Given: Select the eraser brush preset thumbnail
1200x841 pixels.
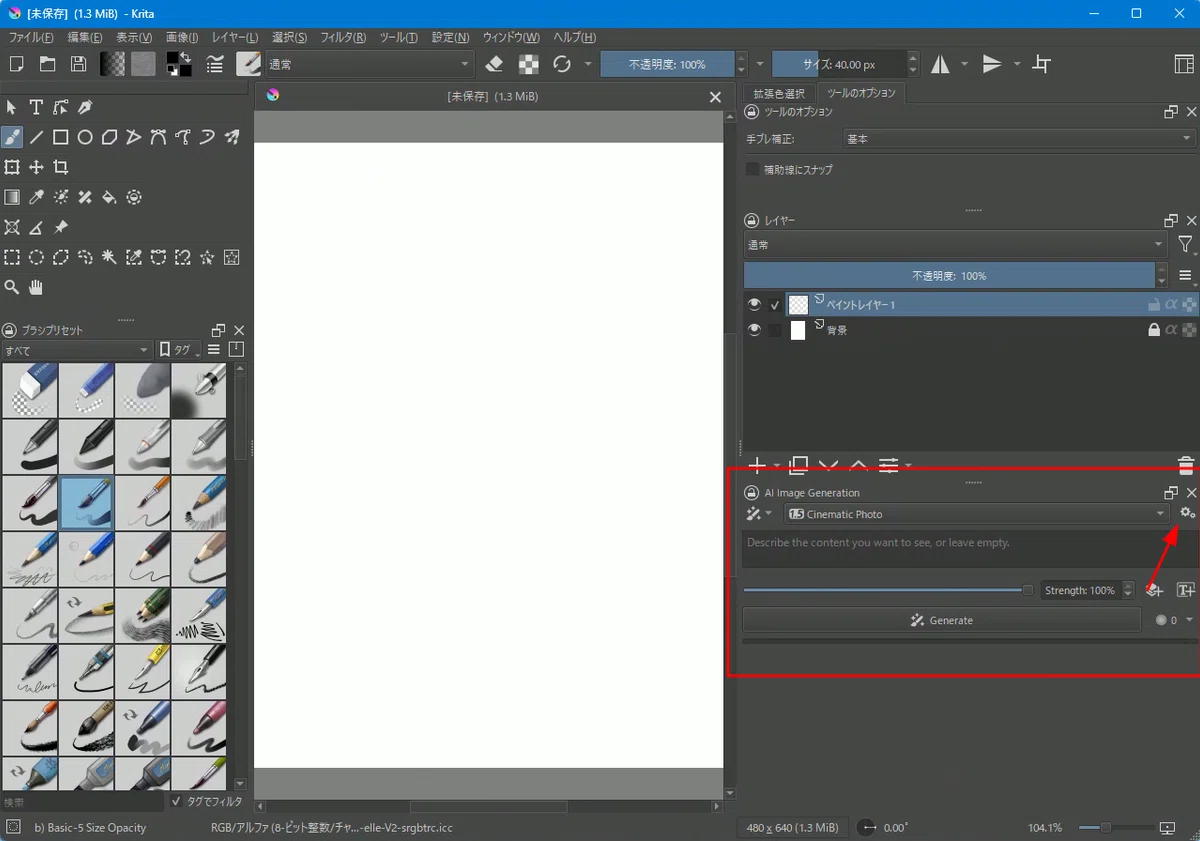Looking at the screenshot, I should tap(29, 390).
